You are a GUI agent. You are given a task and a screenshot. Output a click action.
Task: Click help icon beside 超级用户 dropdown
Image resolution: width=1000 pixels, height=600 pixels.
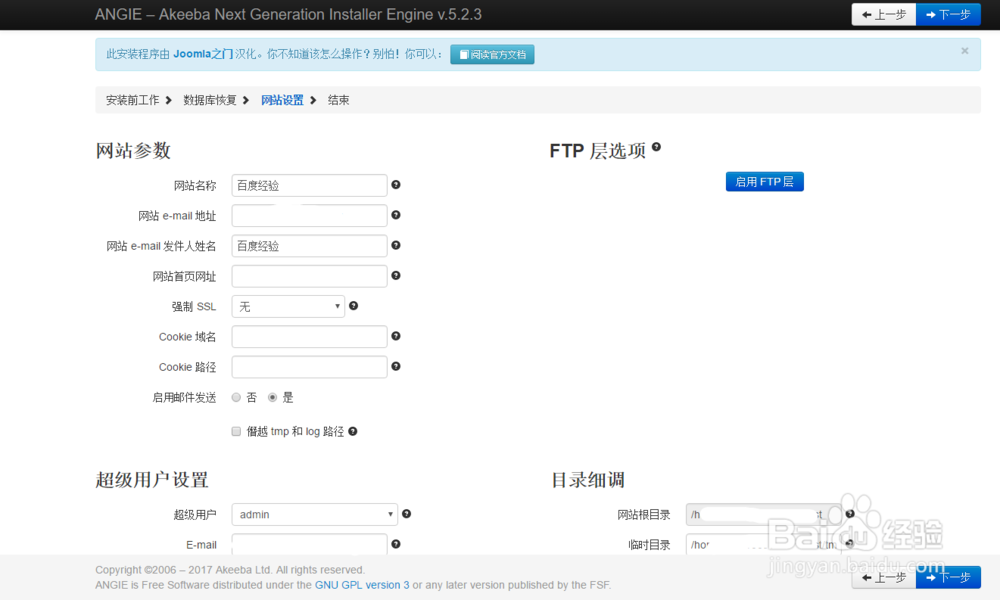[x=406, y=513]
